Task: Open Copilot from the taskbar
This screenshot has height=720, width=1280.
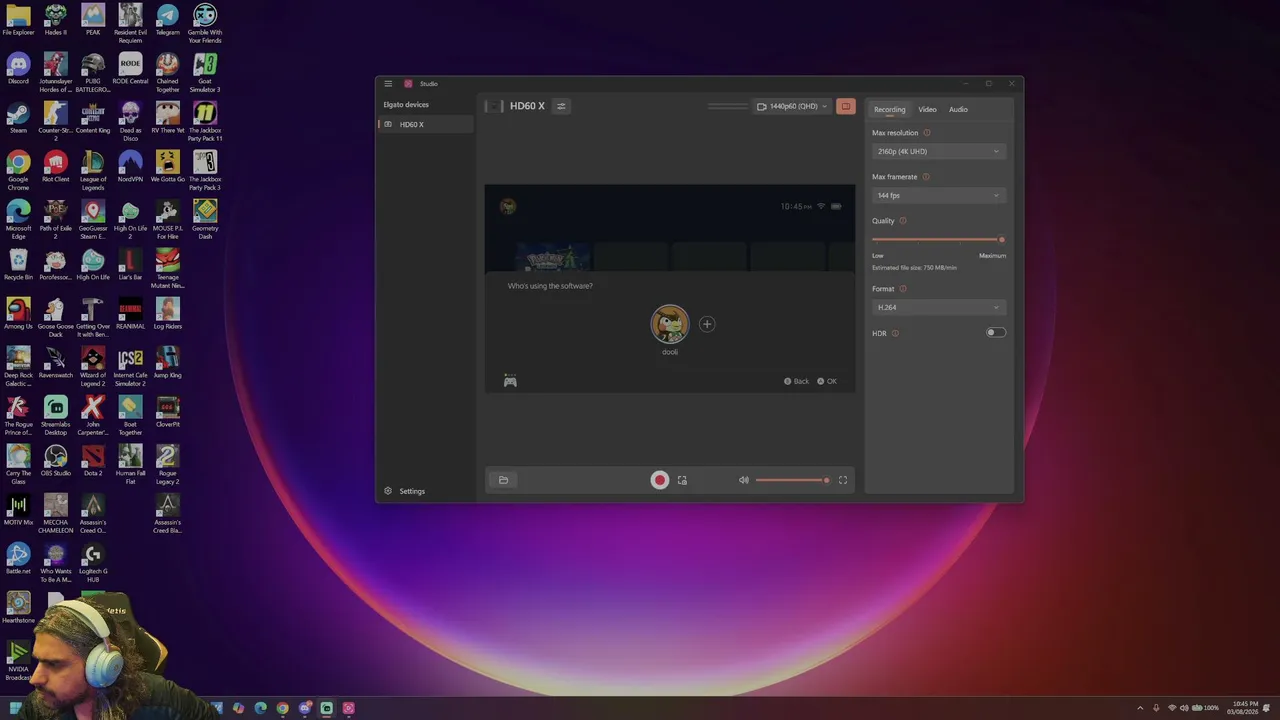Action: tap(238, 708)
